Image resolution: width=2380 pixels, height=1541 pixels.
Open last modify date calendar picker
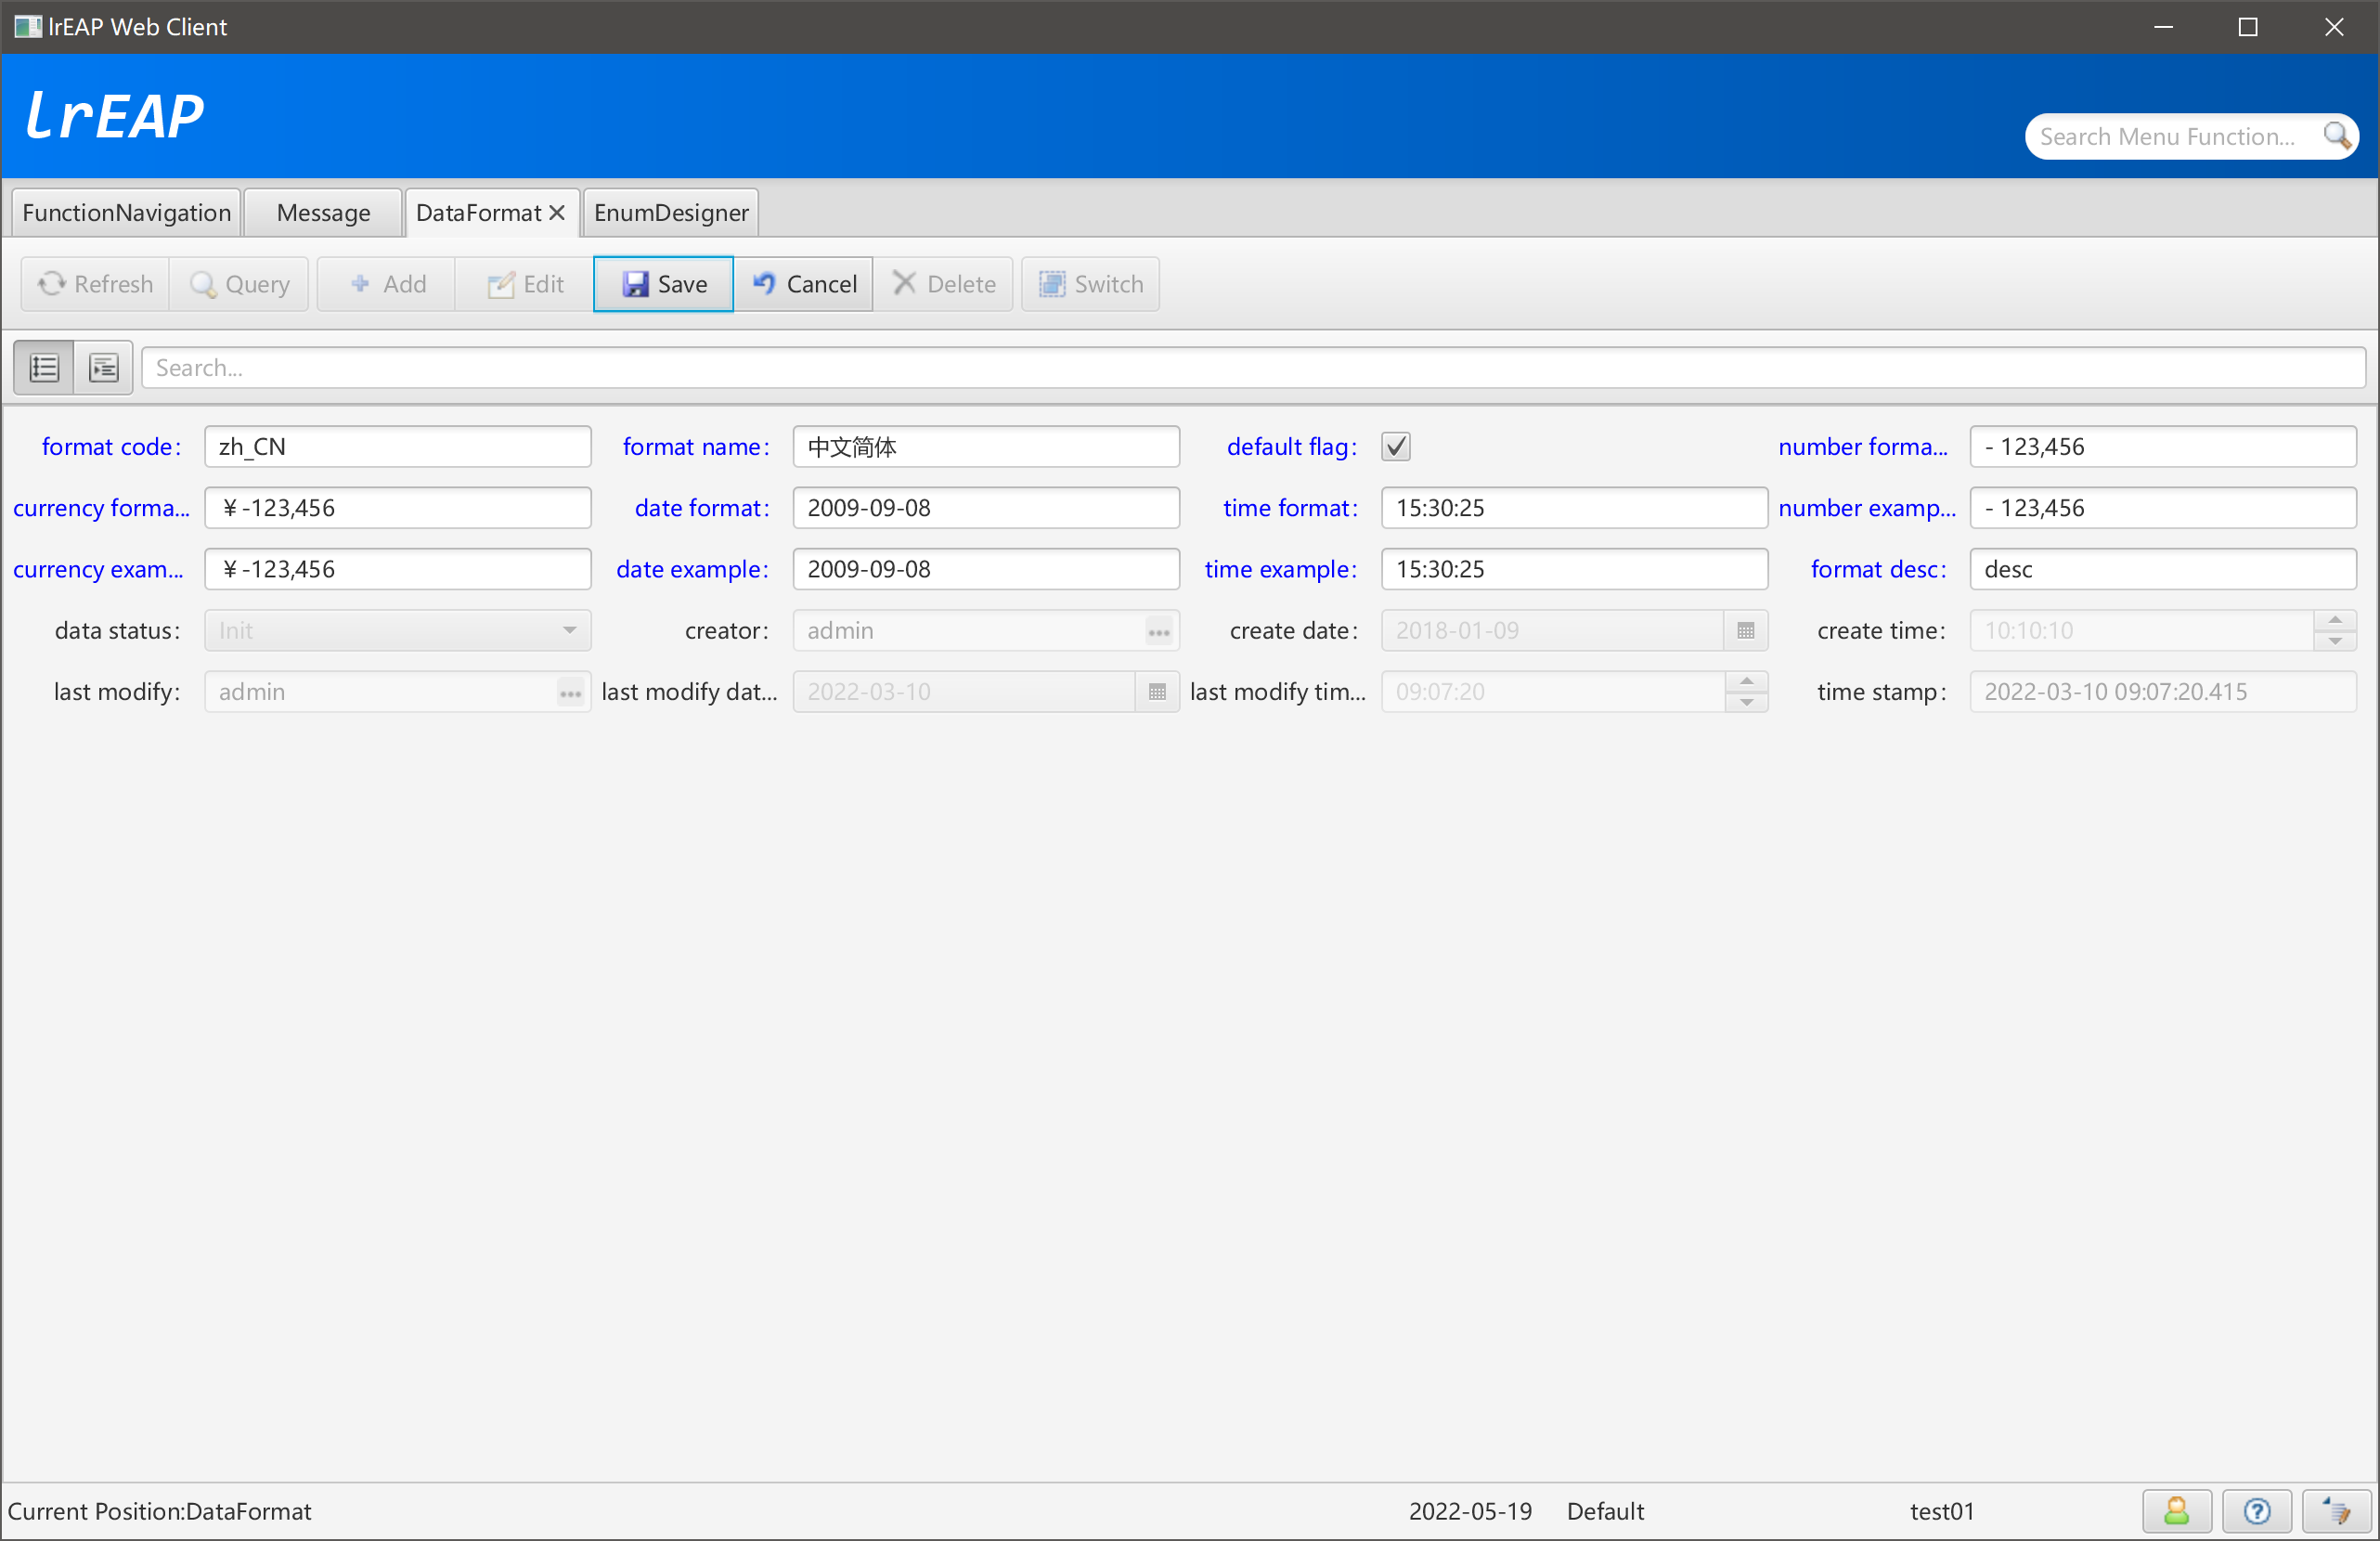click(x=1157, y=692)
